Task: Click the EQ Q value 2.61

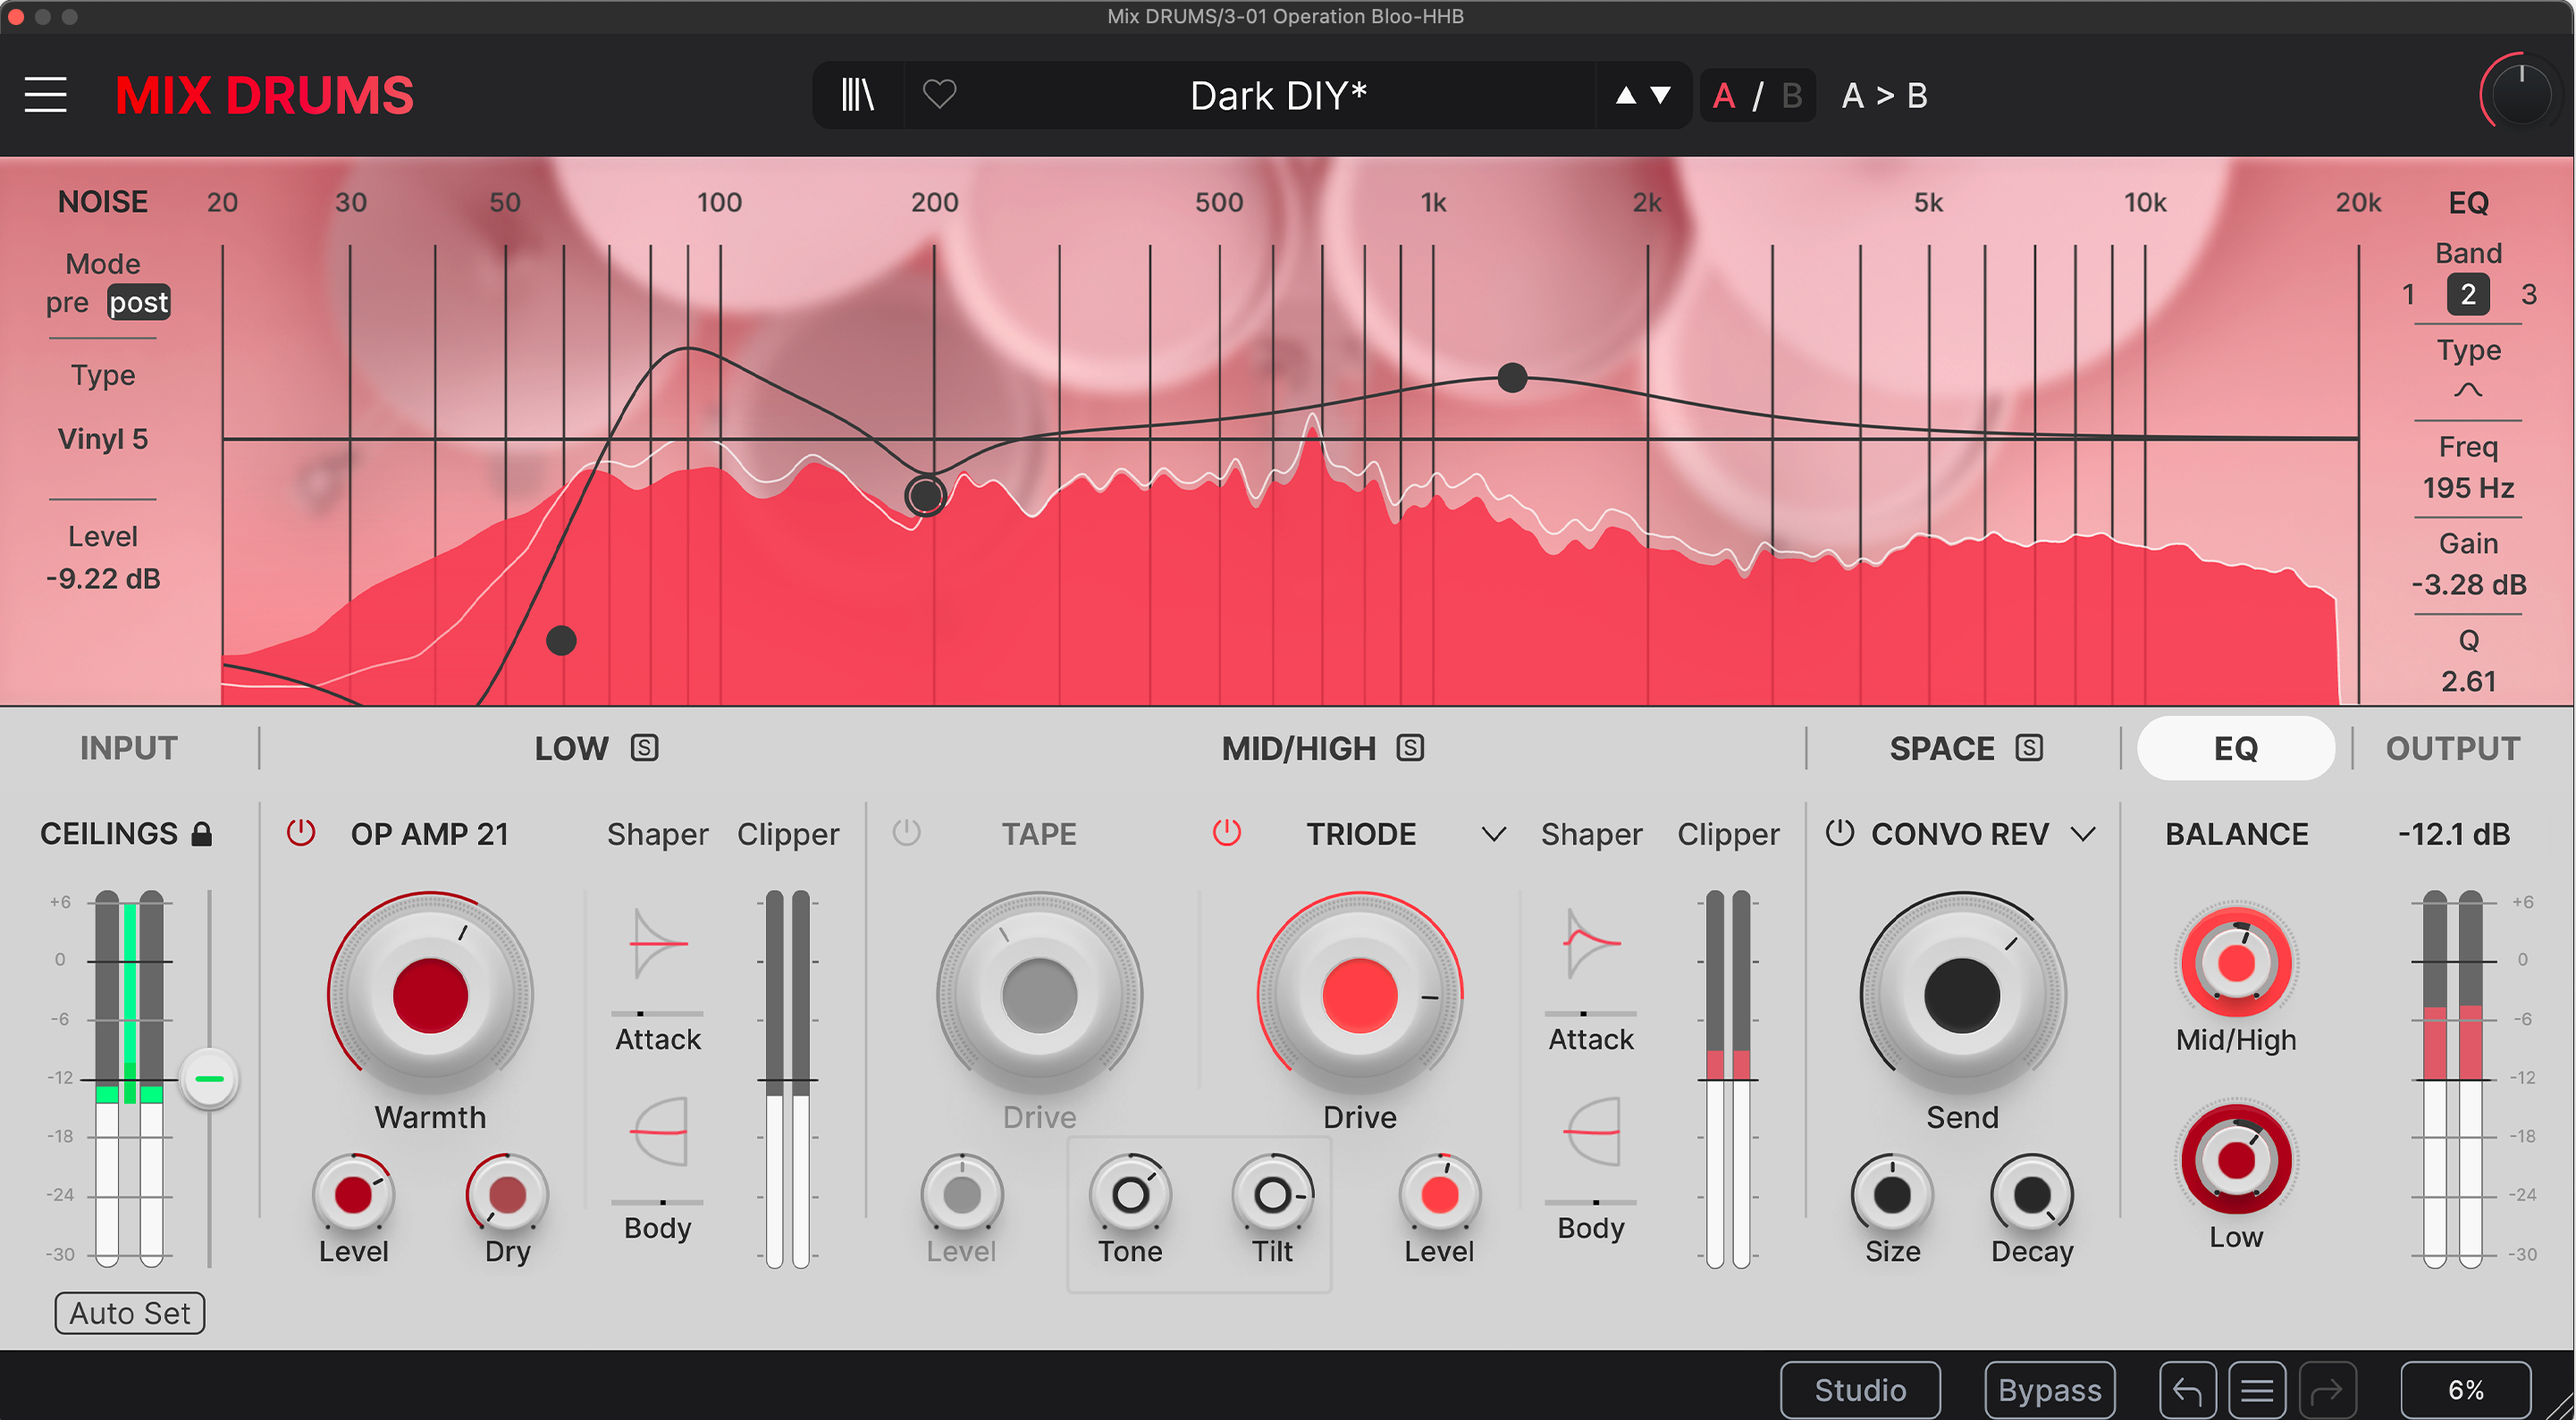Action: click(x=2468, y=681)
